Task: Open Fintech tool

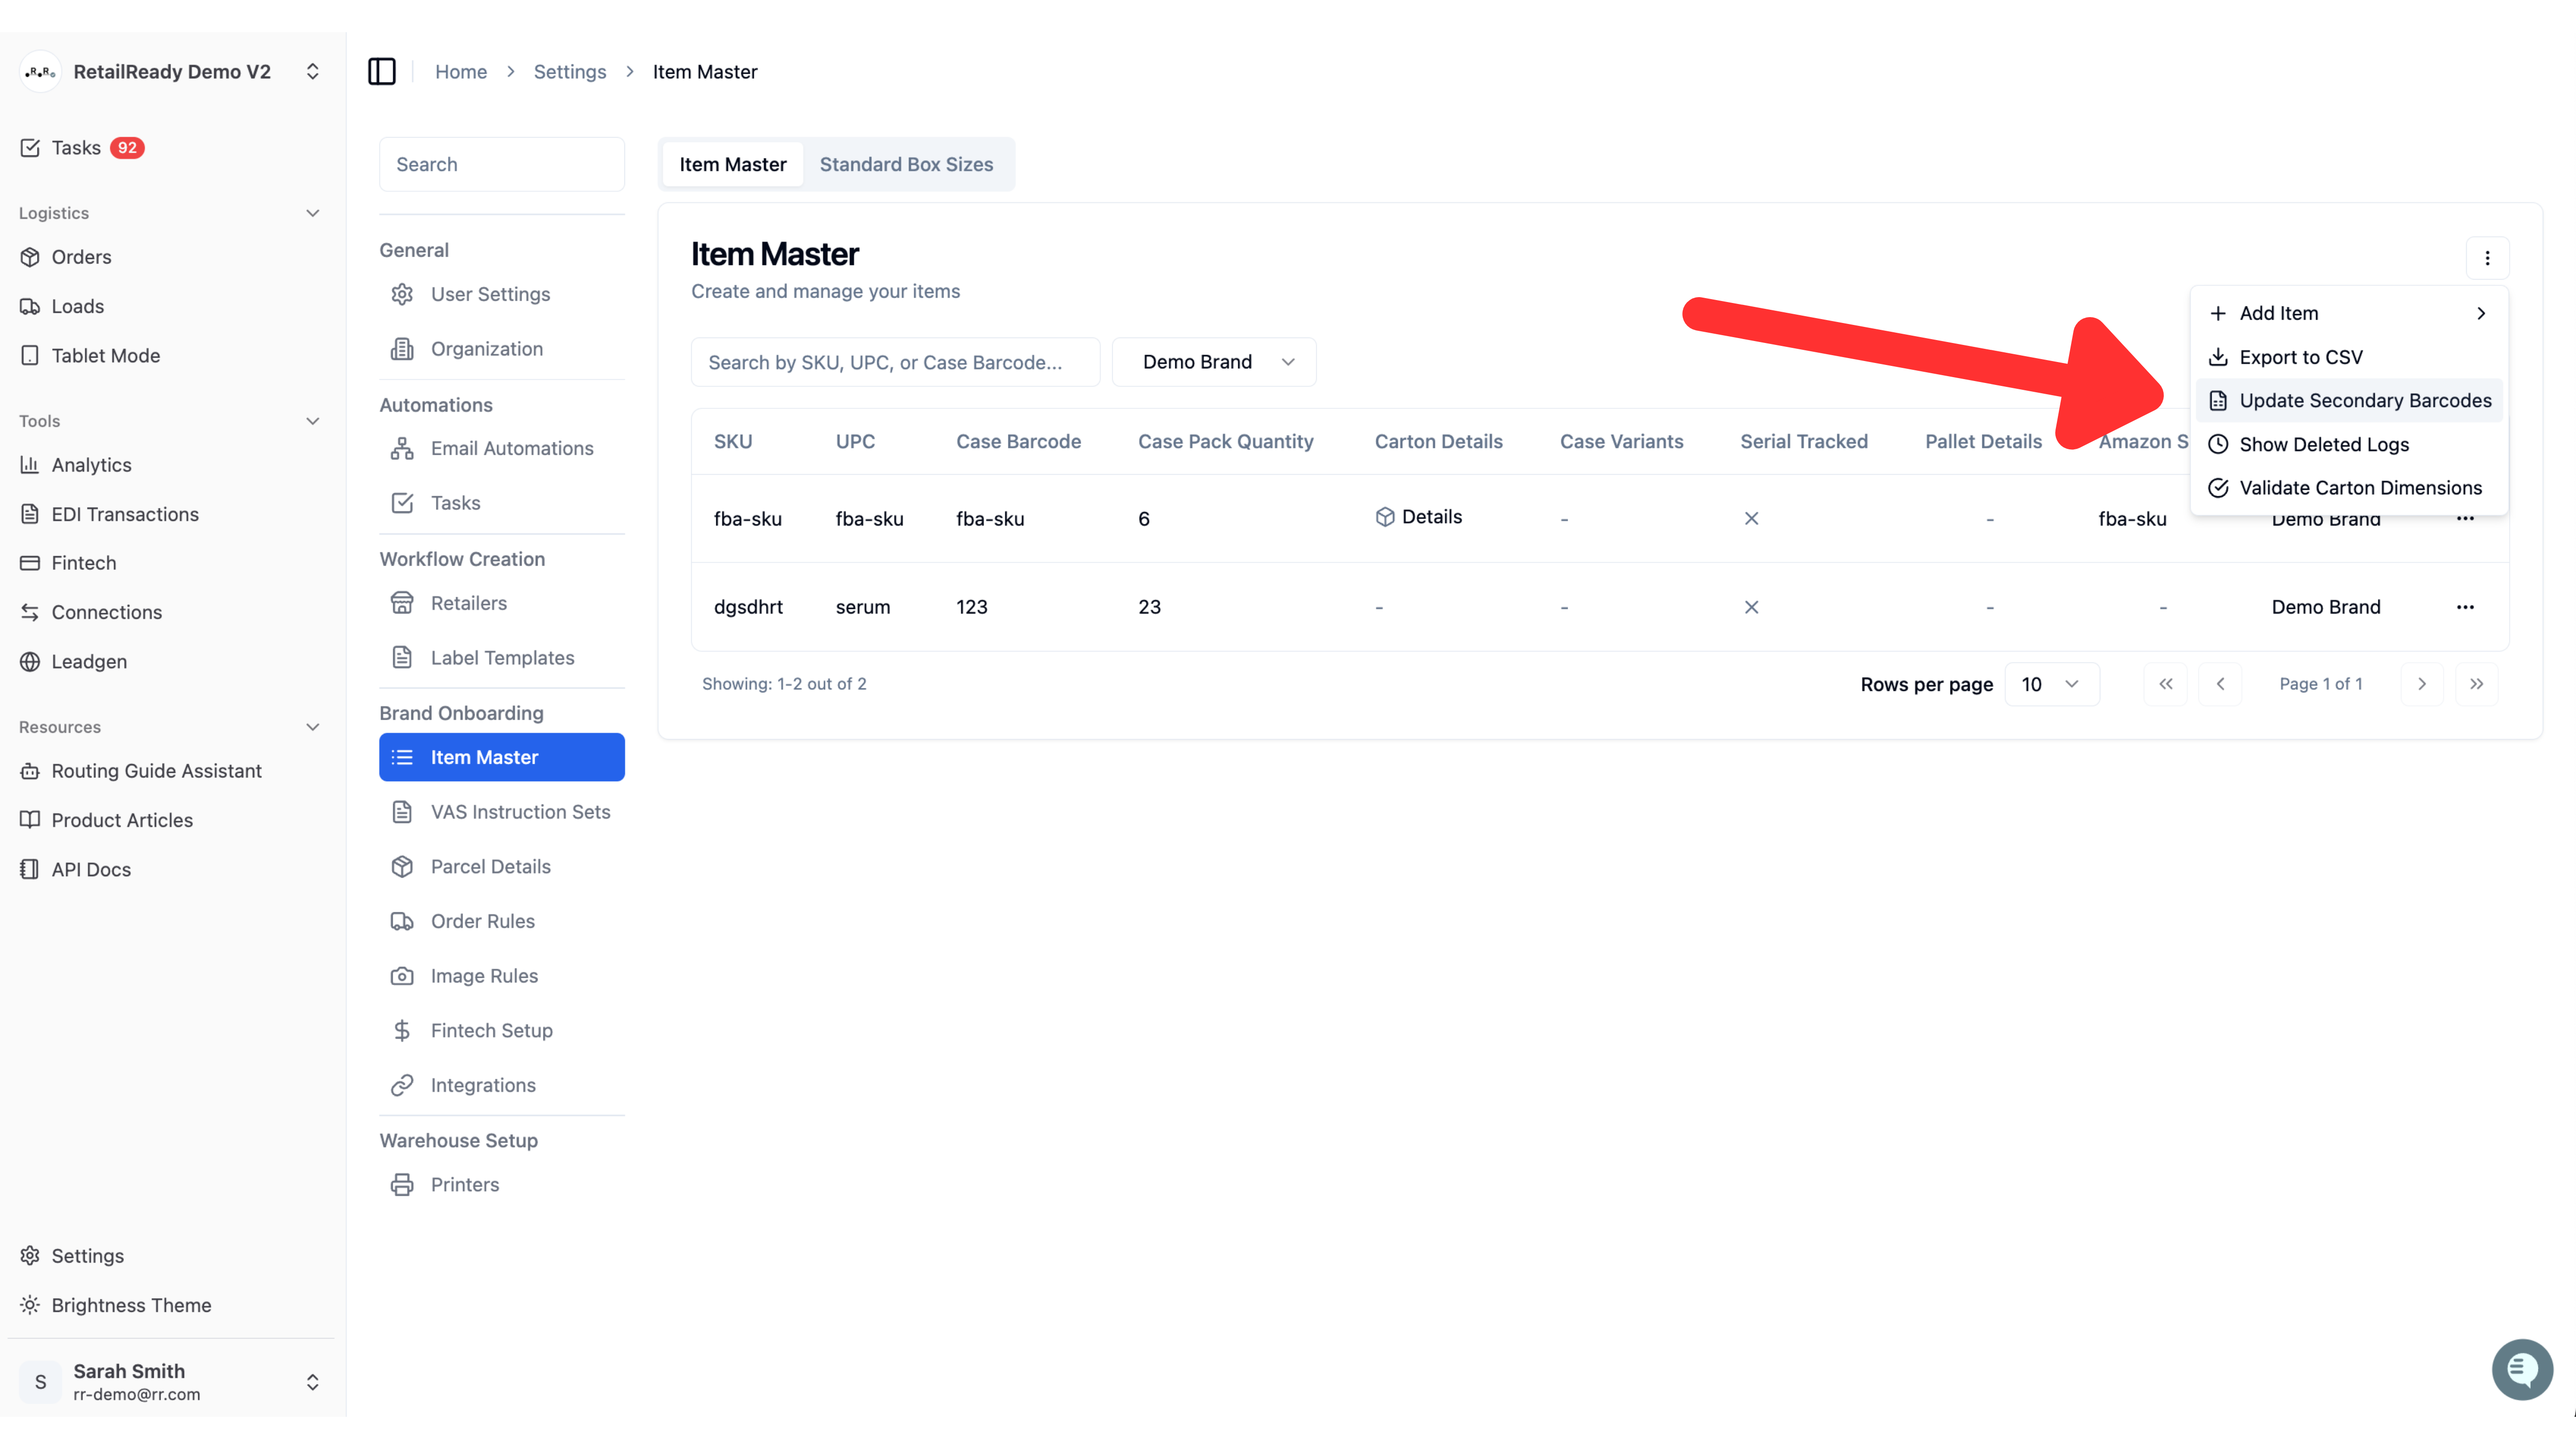Action: [x=68, y=563]
